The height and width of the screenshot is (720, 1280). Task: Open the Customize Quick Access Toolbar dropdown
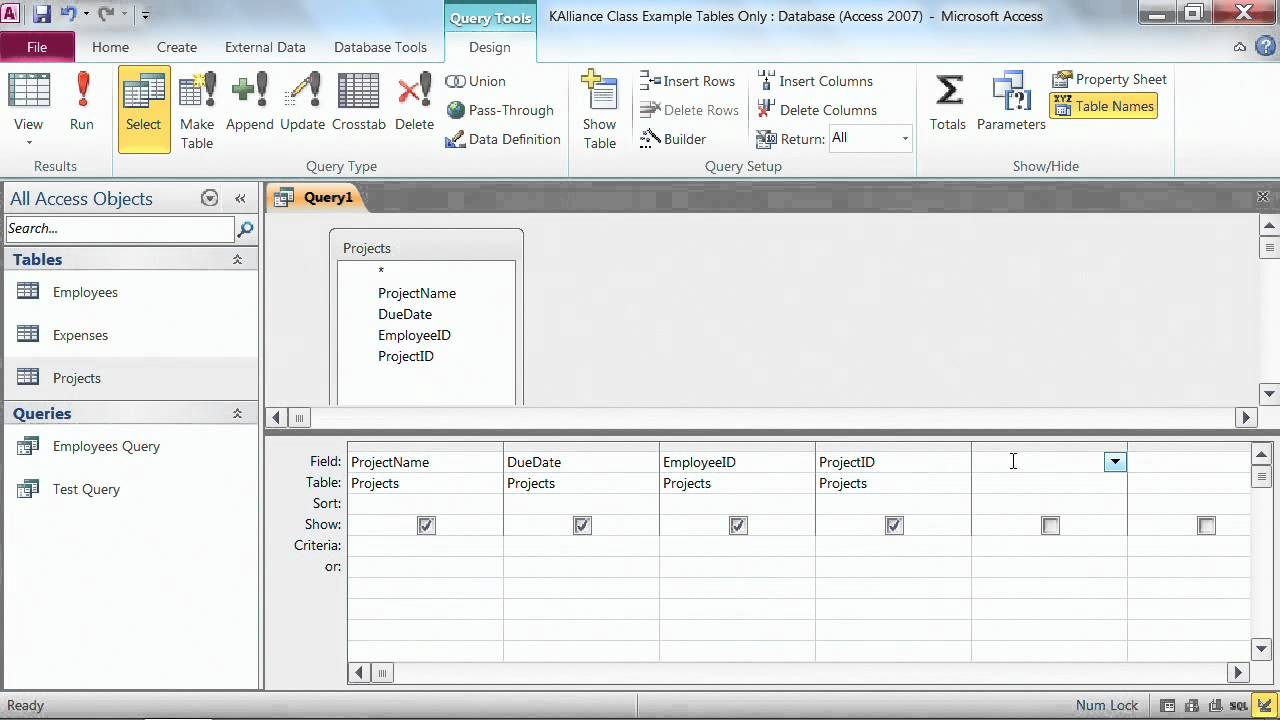coord(146,15)
